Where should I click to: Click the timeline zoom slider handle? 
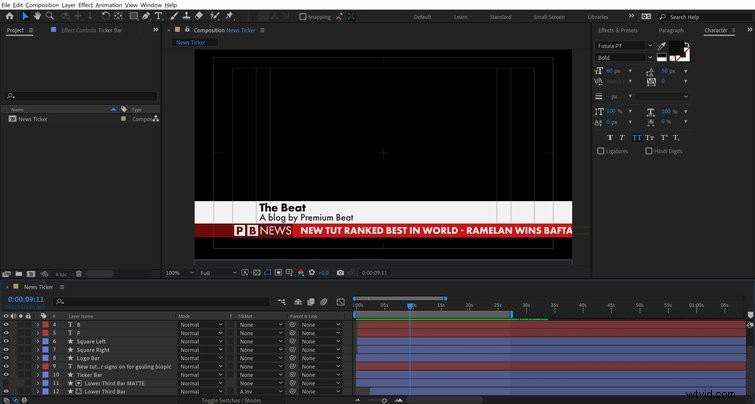(x=384, y=400)
